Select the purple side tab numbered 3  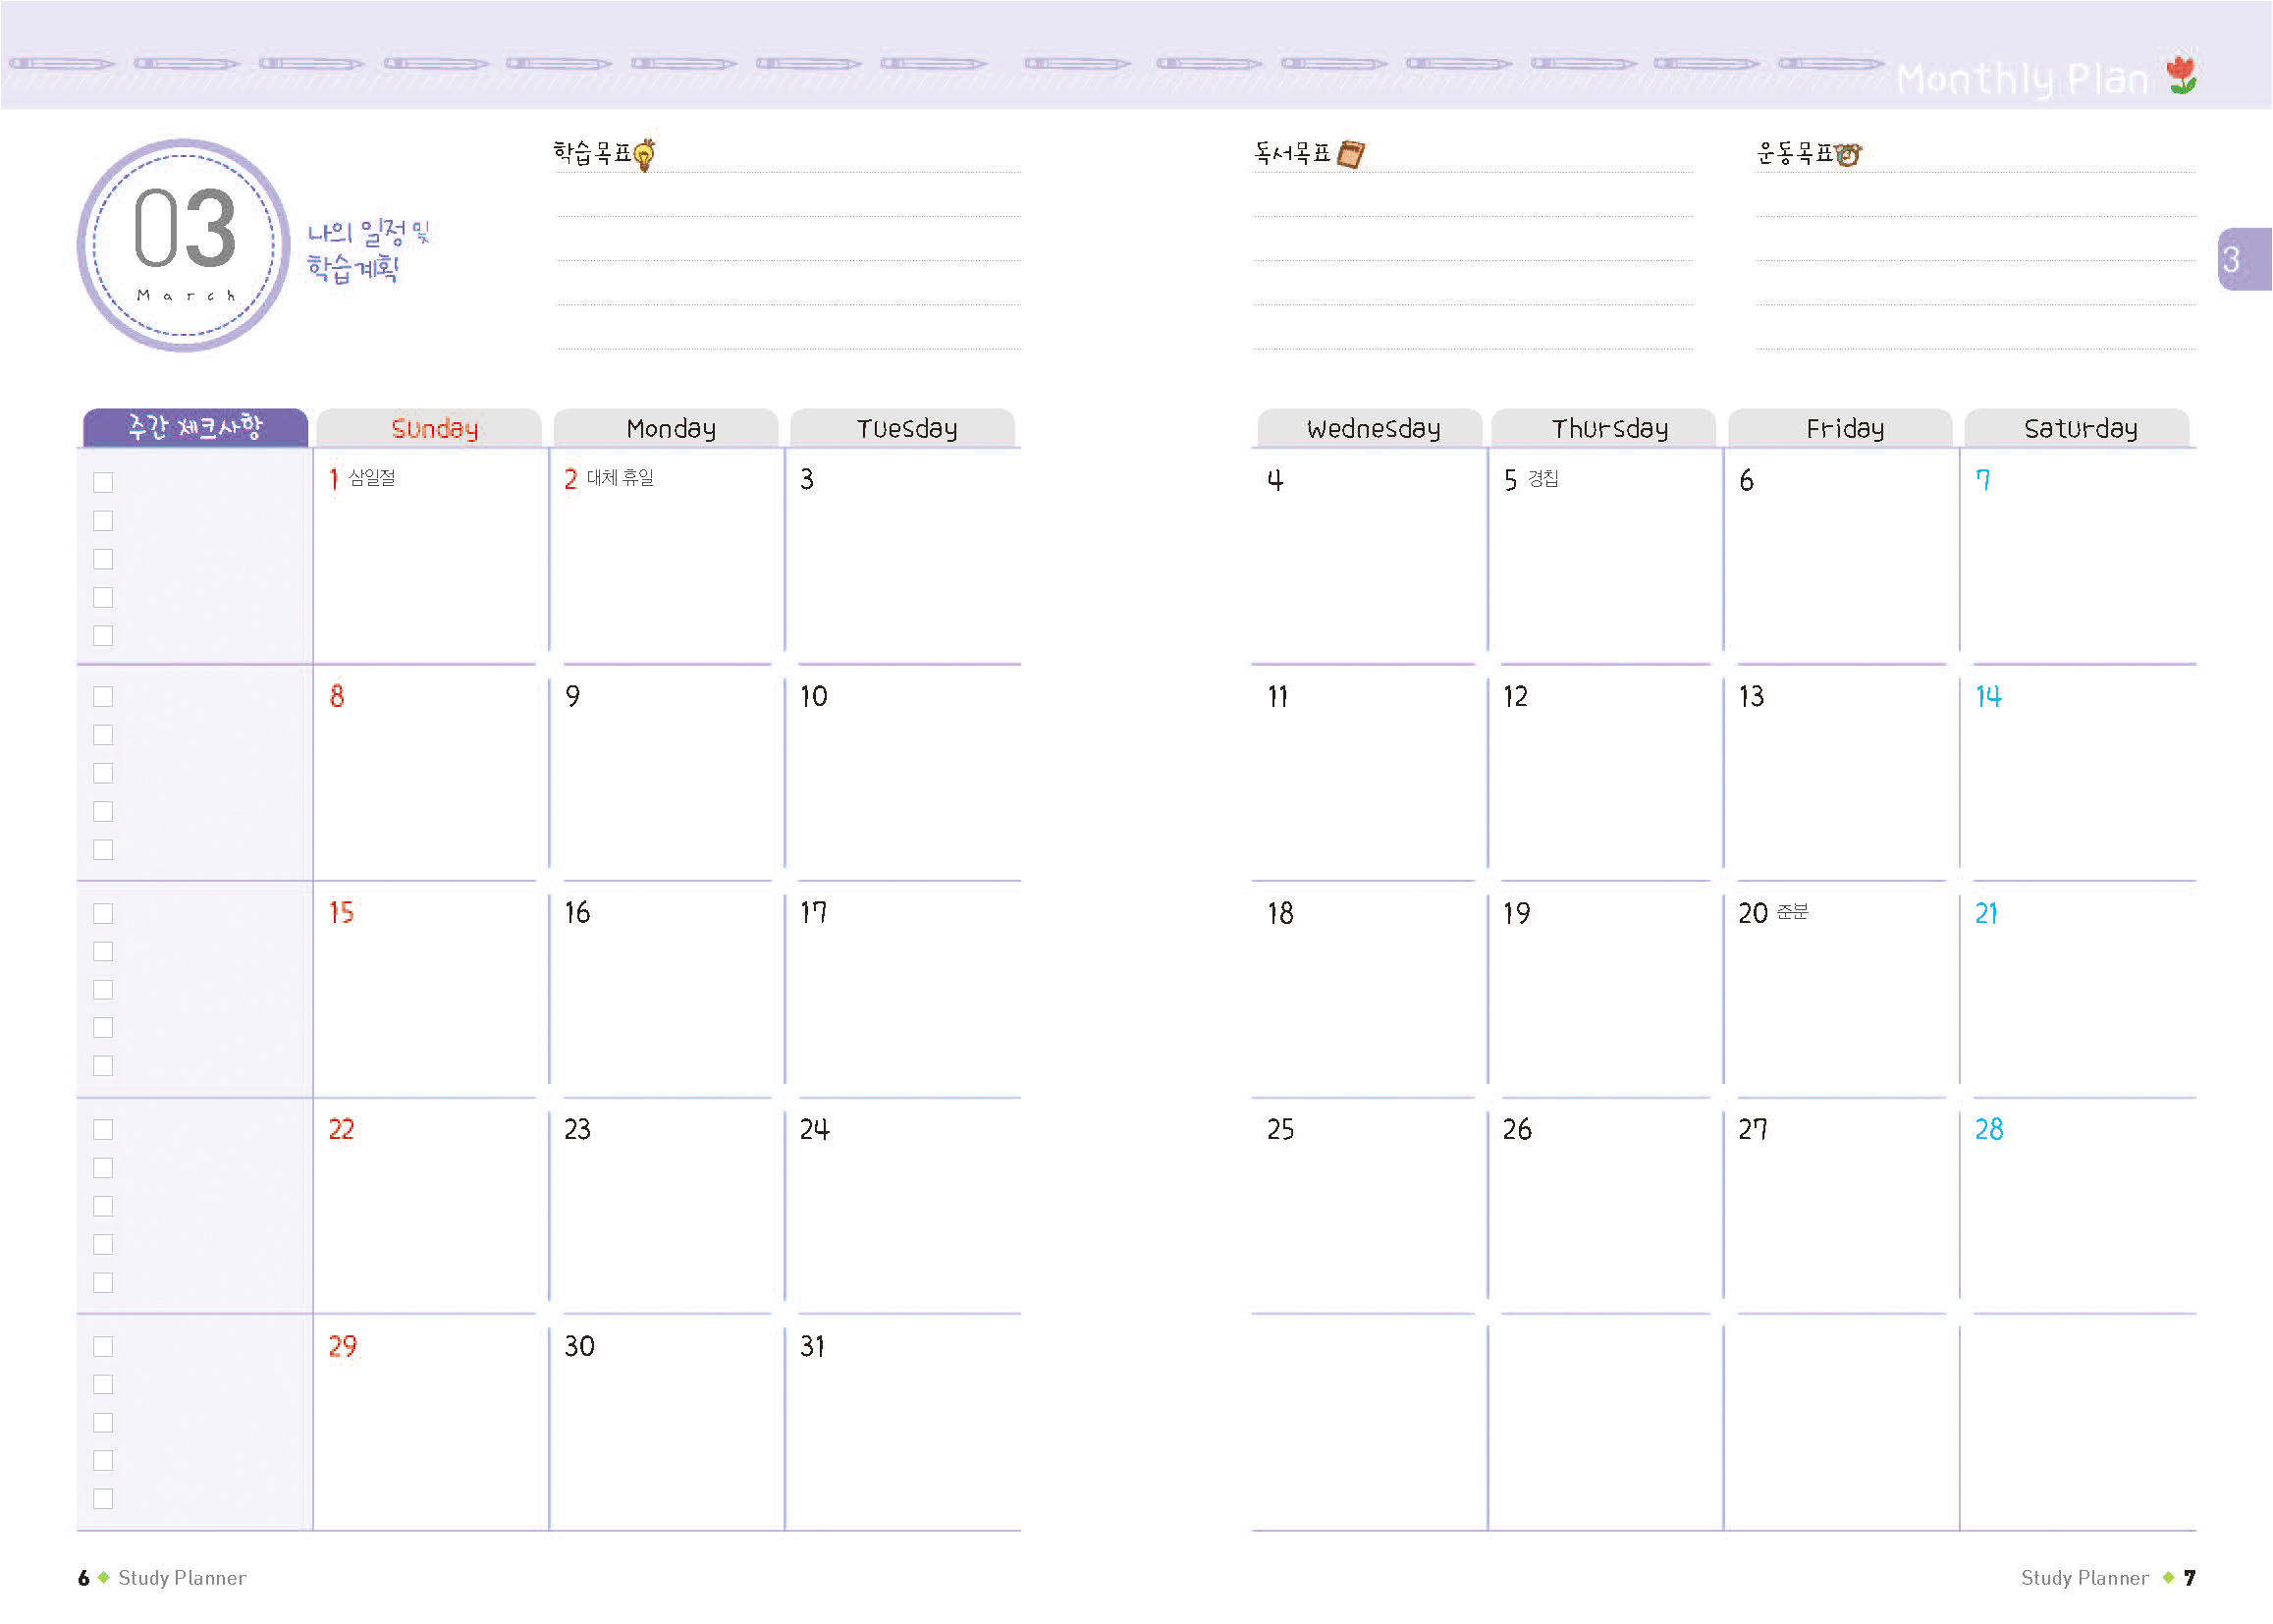pyautogui.click(x=2240, y=259)
